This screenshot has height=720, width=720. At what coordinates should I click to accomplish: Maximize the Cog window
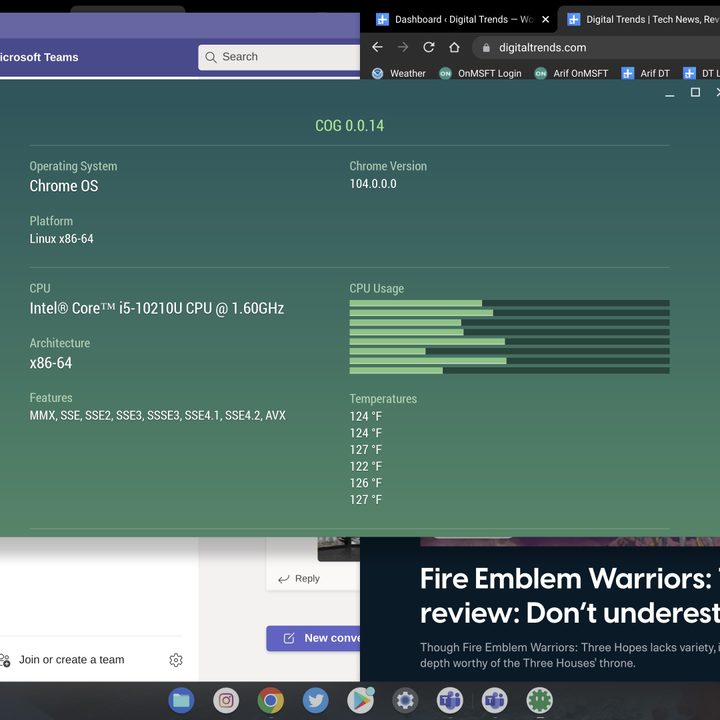pos(695,92)
